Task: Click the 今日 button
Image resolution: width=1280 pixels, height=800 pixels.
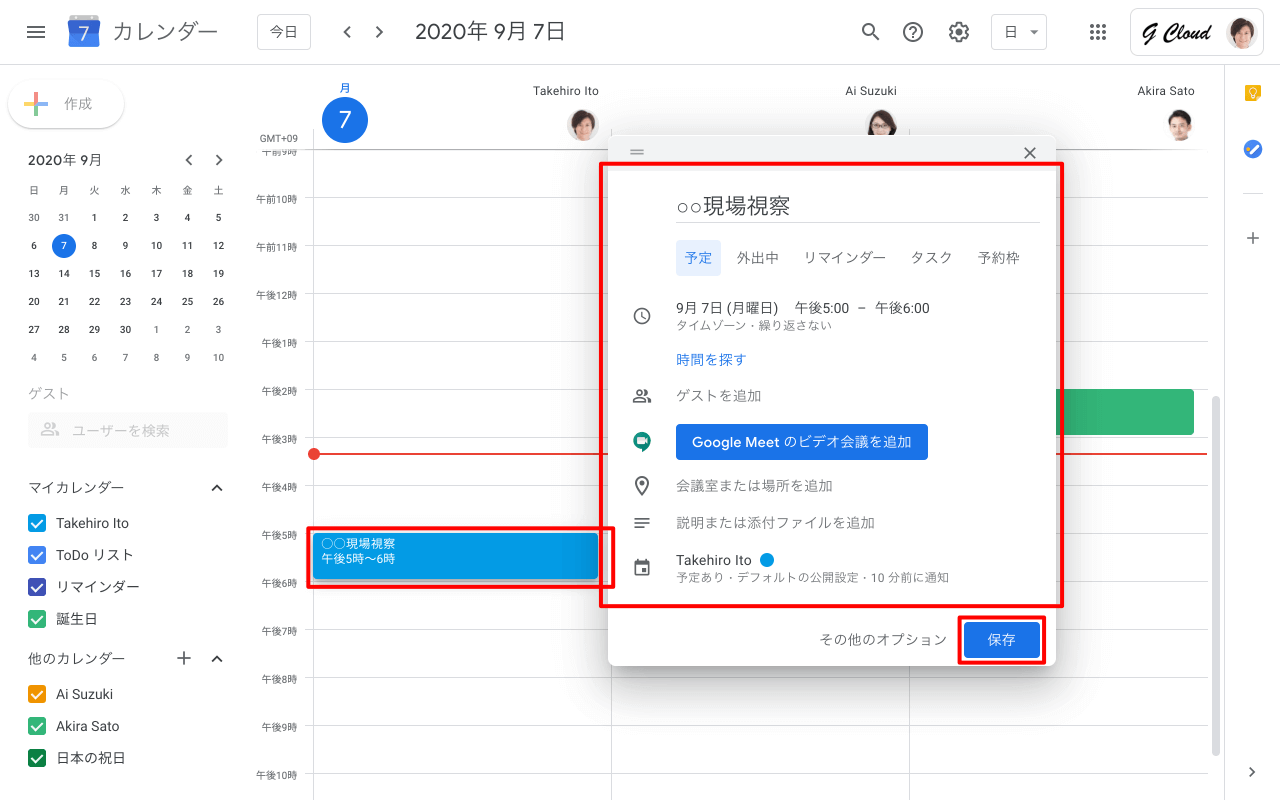Action: pos(284,32)
